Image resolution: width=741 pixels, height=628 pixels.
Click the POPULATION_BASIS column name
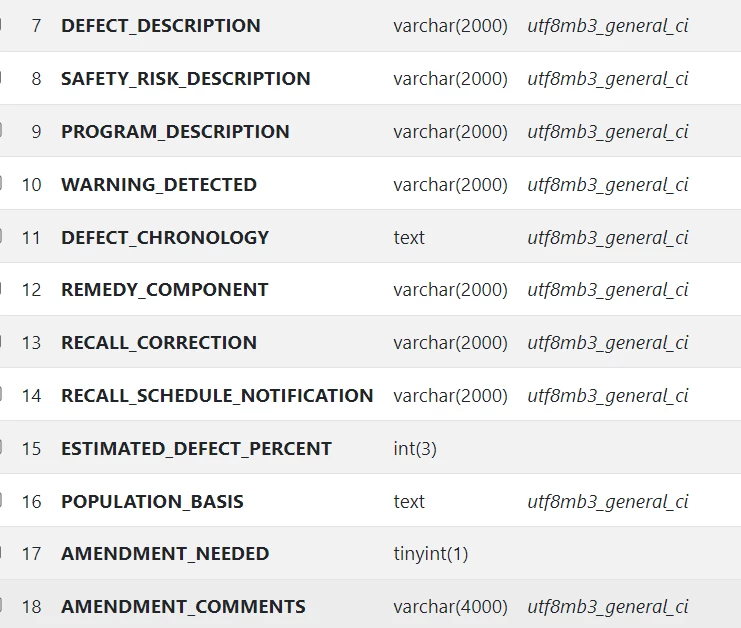152,501
